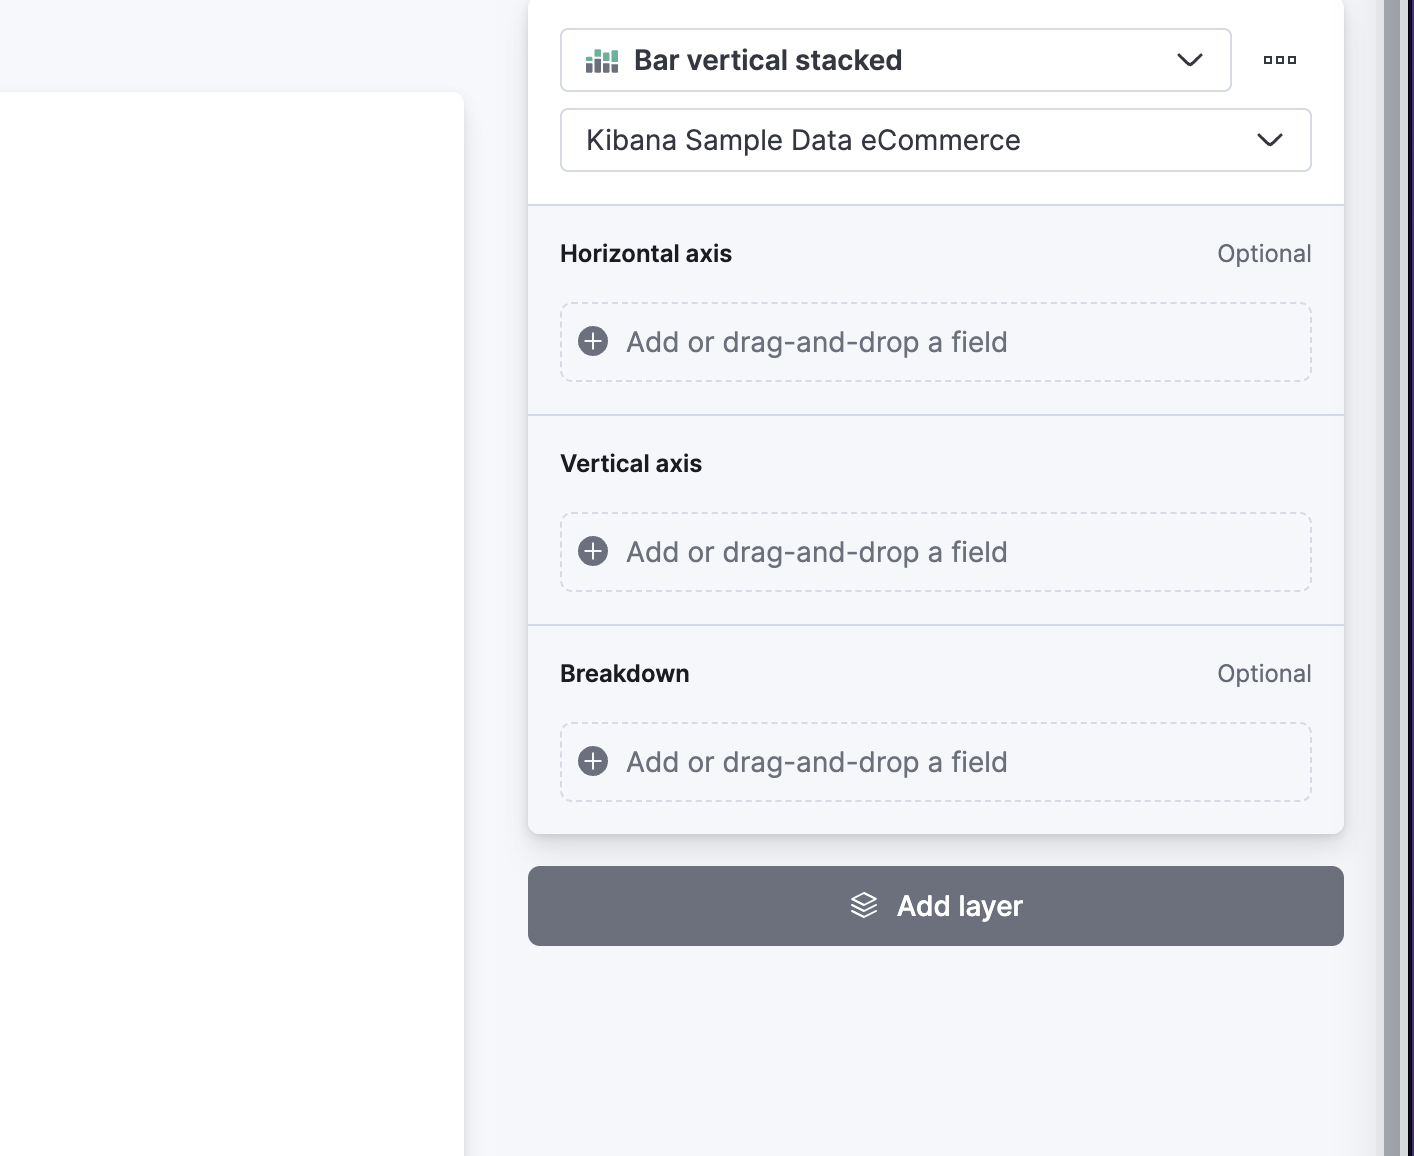
Task: Click the Vertical axis section title
Action: click(631, 463)
